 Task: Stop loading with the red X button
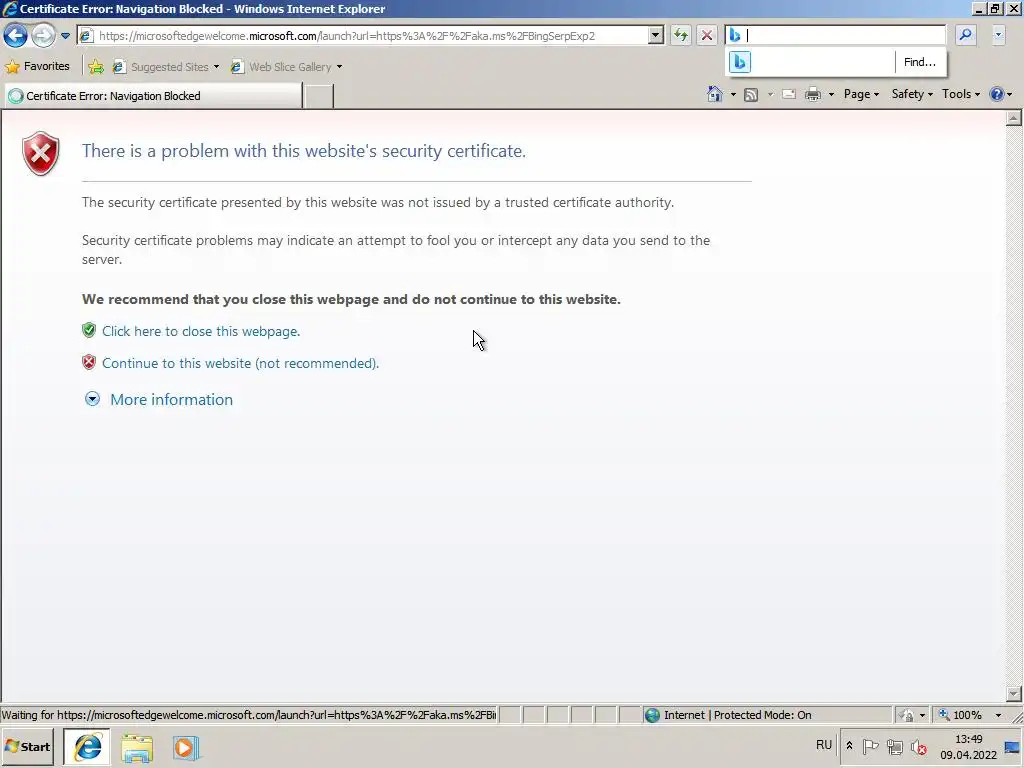click(707, 35)
